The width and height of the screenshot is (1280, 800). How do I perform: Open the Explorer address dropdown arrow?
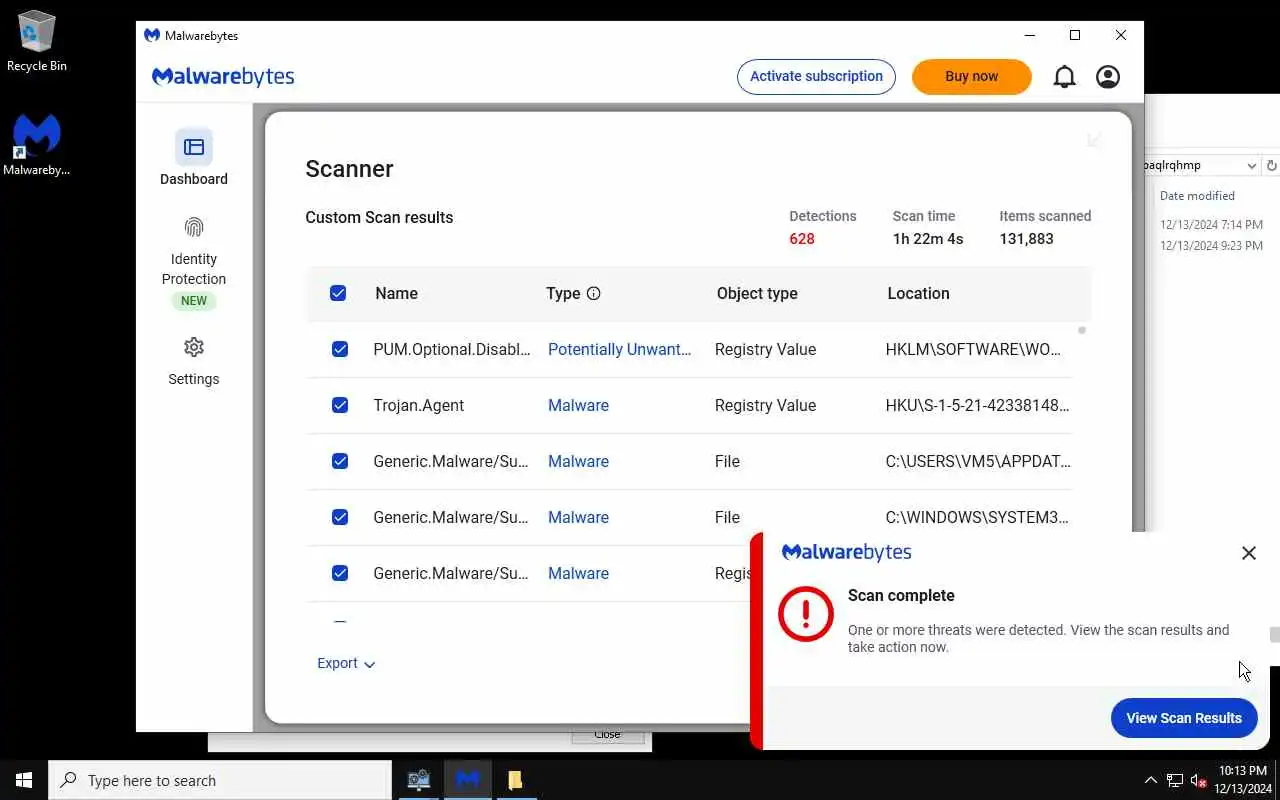tap(1251, 165)
